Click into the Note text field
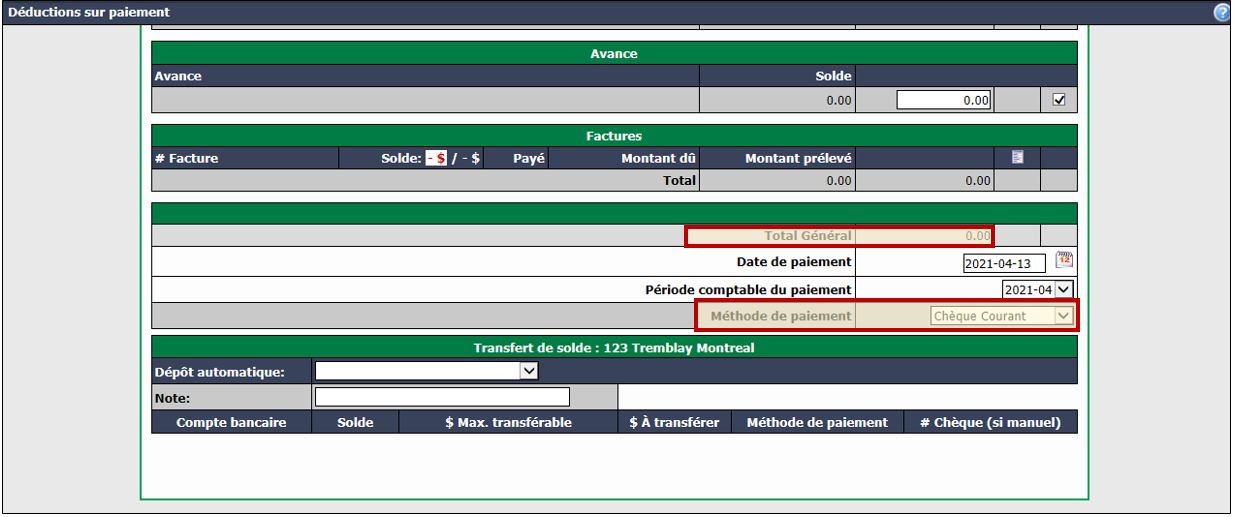Screen dimensions: 1234x517 click(442, 397)
